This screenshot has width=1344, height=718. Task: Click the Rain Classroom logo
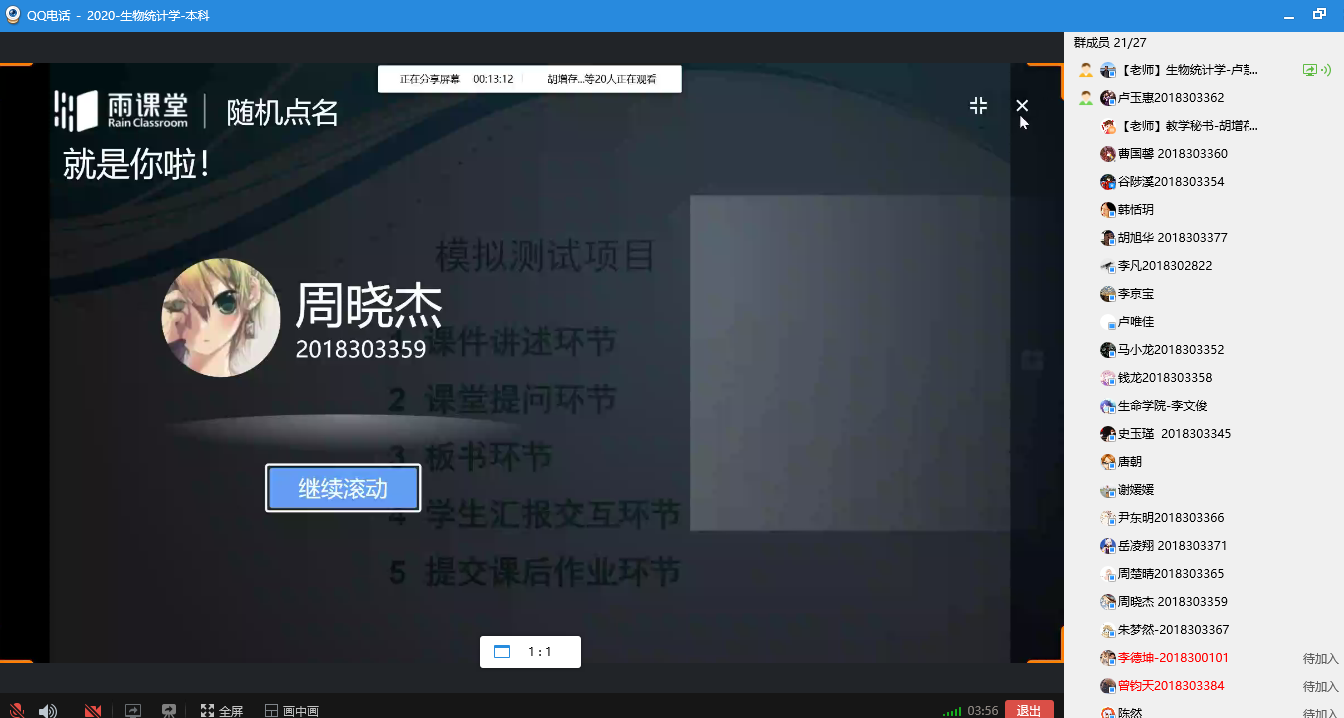pyautogui.click(x=121, y=110)
